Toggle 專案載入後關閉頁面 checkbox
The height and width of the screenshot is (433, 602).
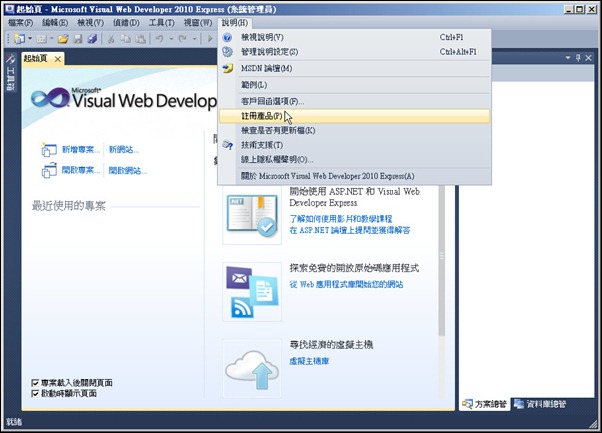click(x=35, y=383)
